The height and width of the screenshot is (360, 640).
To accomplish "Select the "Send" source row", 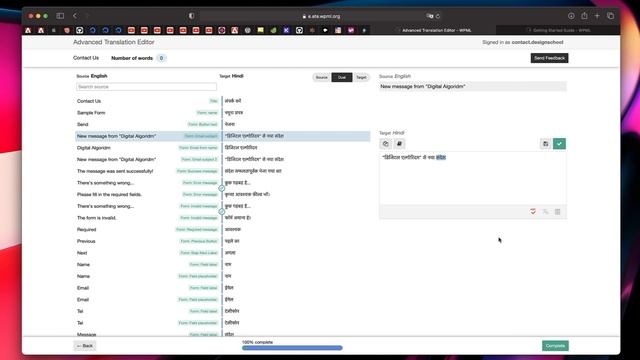I will point(147,124).
